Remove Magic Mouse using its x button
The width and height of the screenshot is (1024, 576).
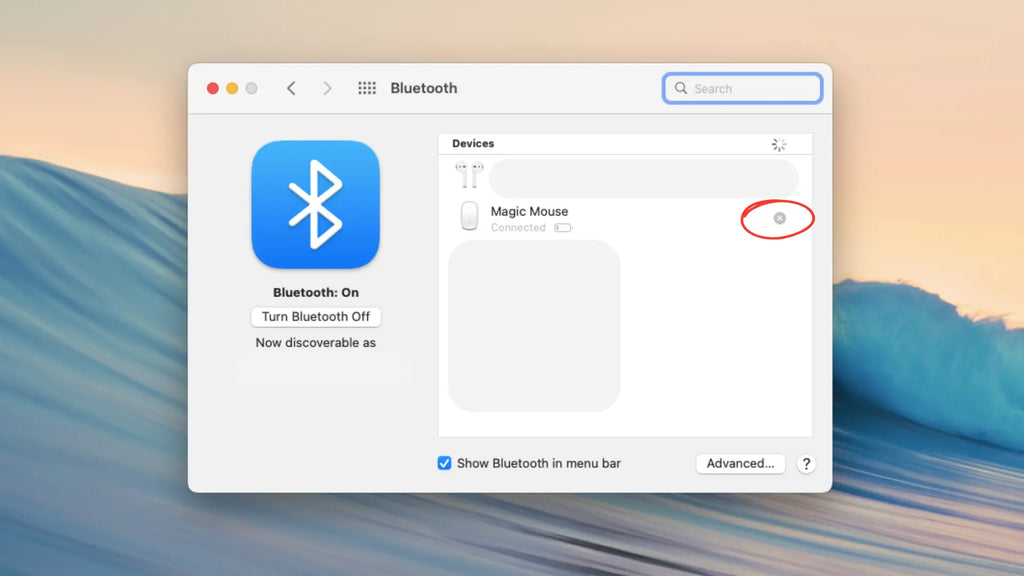780,218
